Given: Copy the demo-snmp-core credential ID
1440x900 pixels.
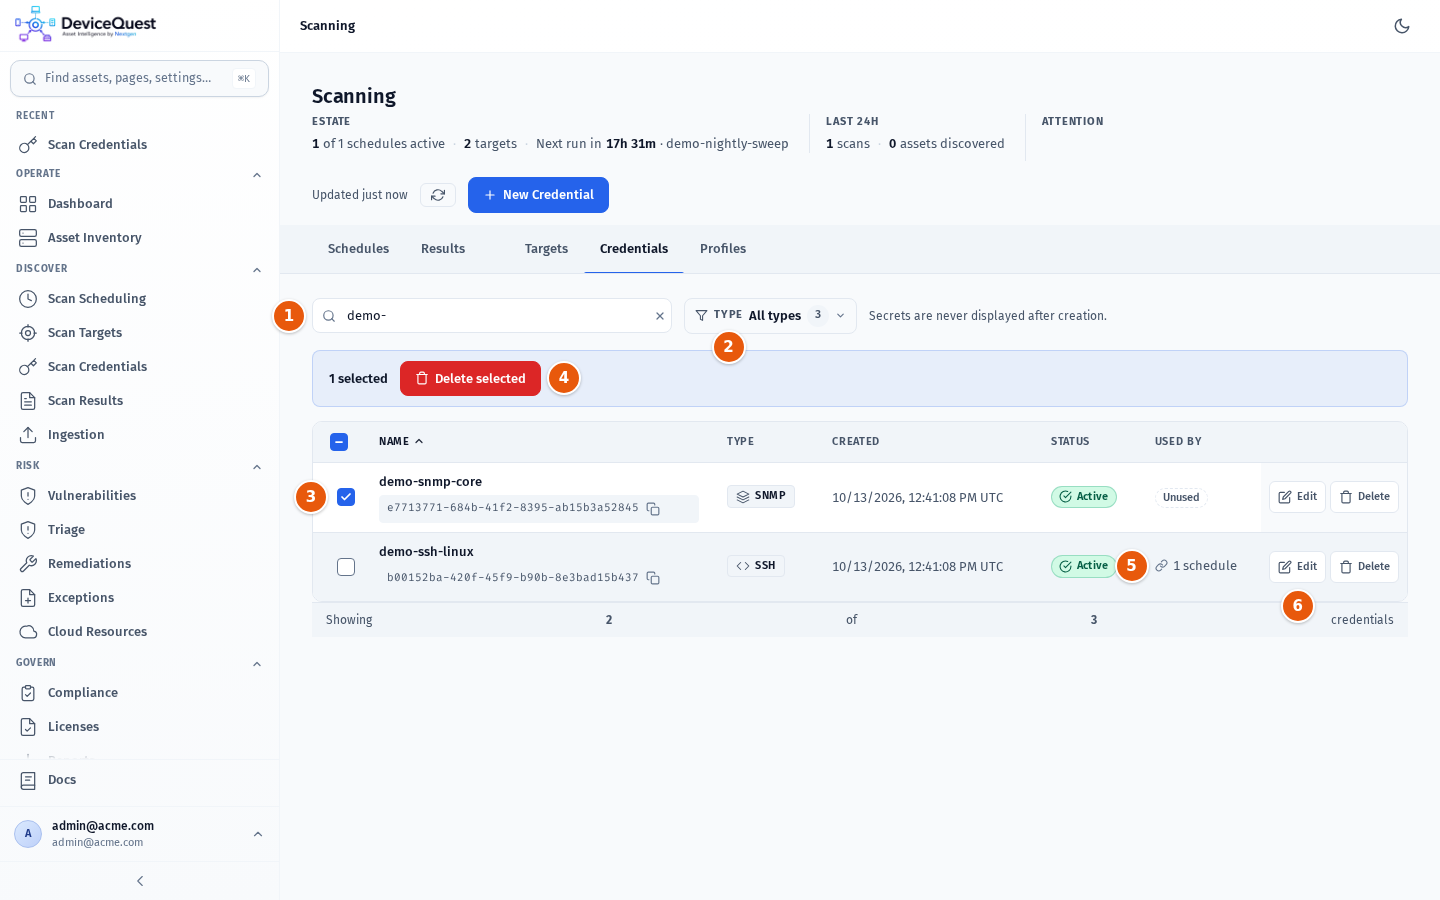Looking at the screenshot, I should [x=653, y=509].
